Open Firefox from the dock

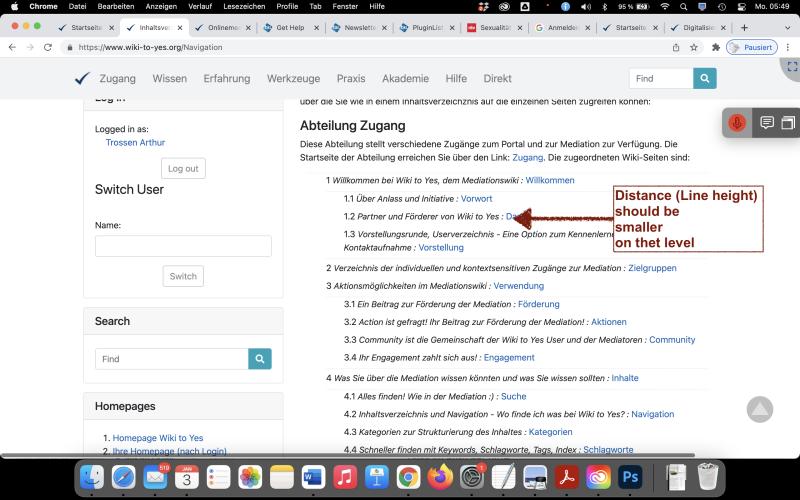tap(439, 477)
